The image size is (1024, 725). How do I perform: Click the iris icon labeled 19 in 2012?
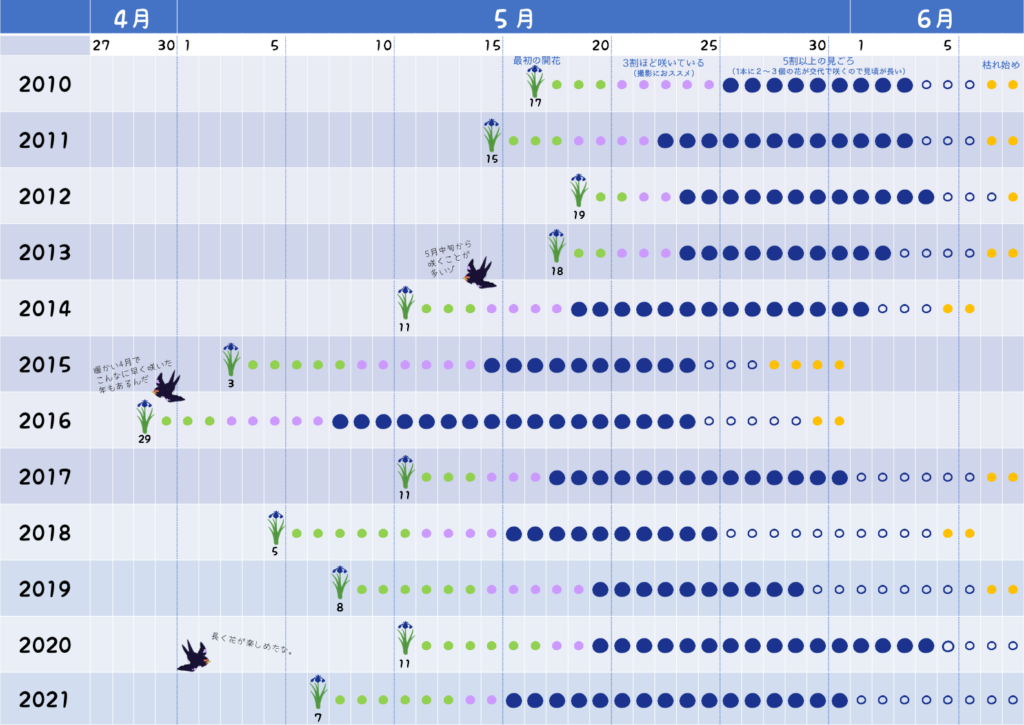pos(579,190)
